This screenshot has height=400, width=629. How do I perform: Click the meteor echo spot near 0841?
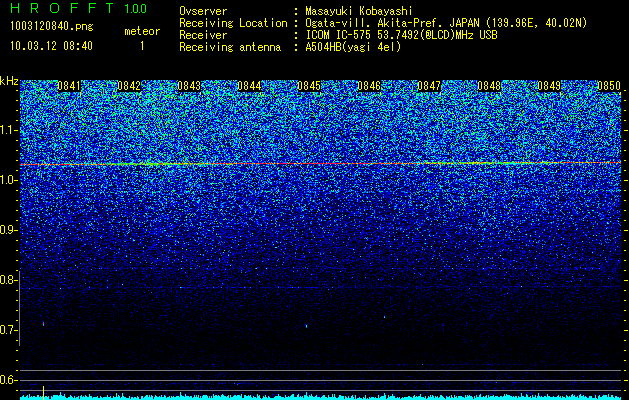coord(43,324)
